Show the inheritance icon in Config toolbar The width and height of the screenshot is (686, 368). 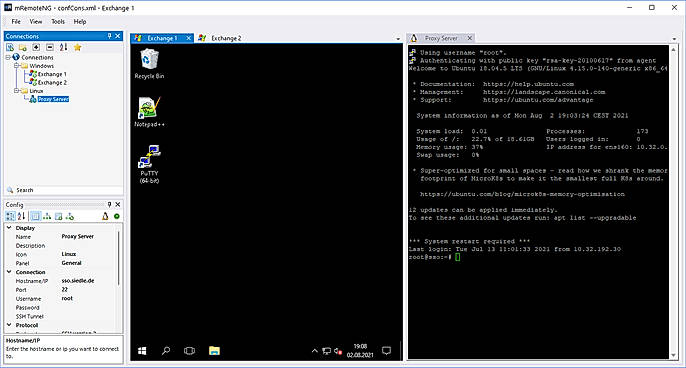[x=47, y=216]
